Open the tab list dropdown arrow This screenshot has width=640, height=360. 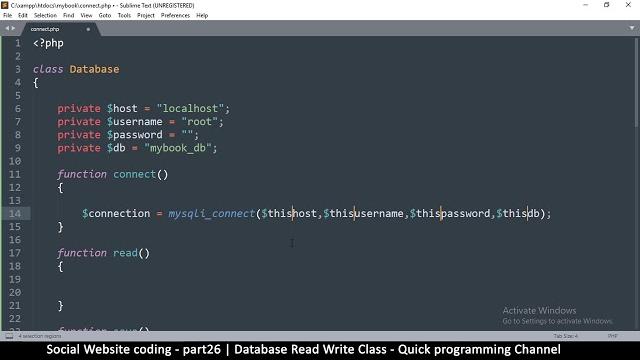(x=632, y=28)
